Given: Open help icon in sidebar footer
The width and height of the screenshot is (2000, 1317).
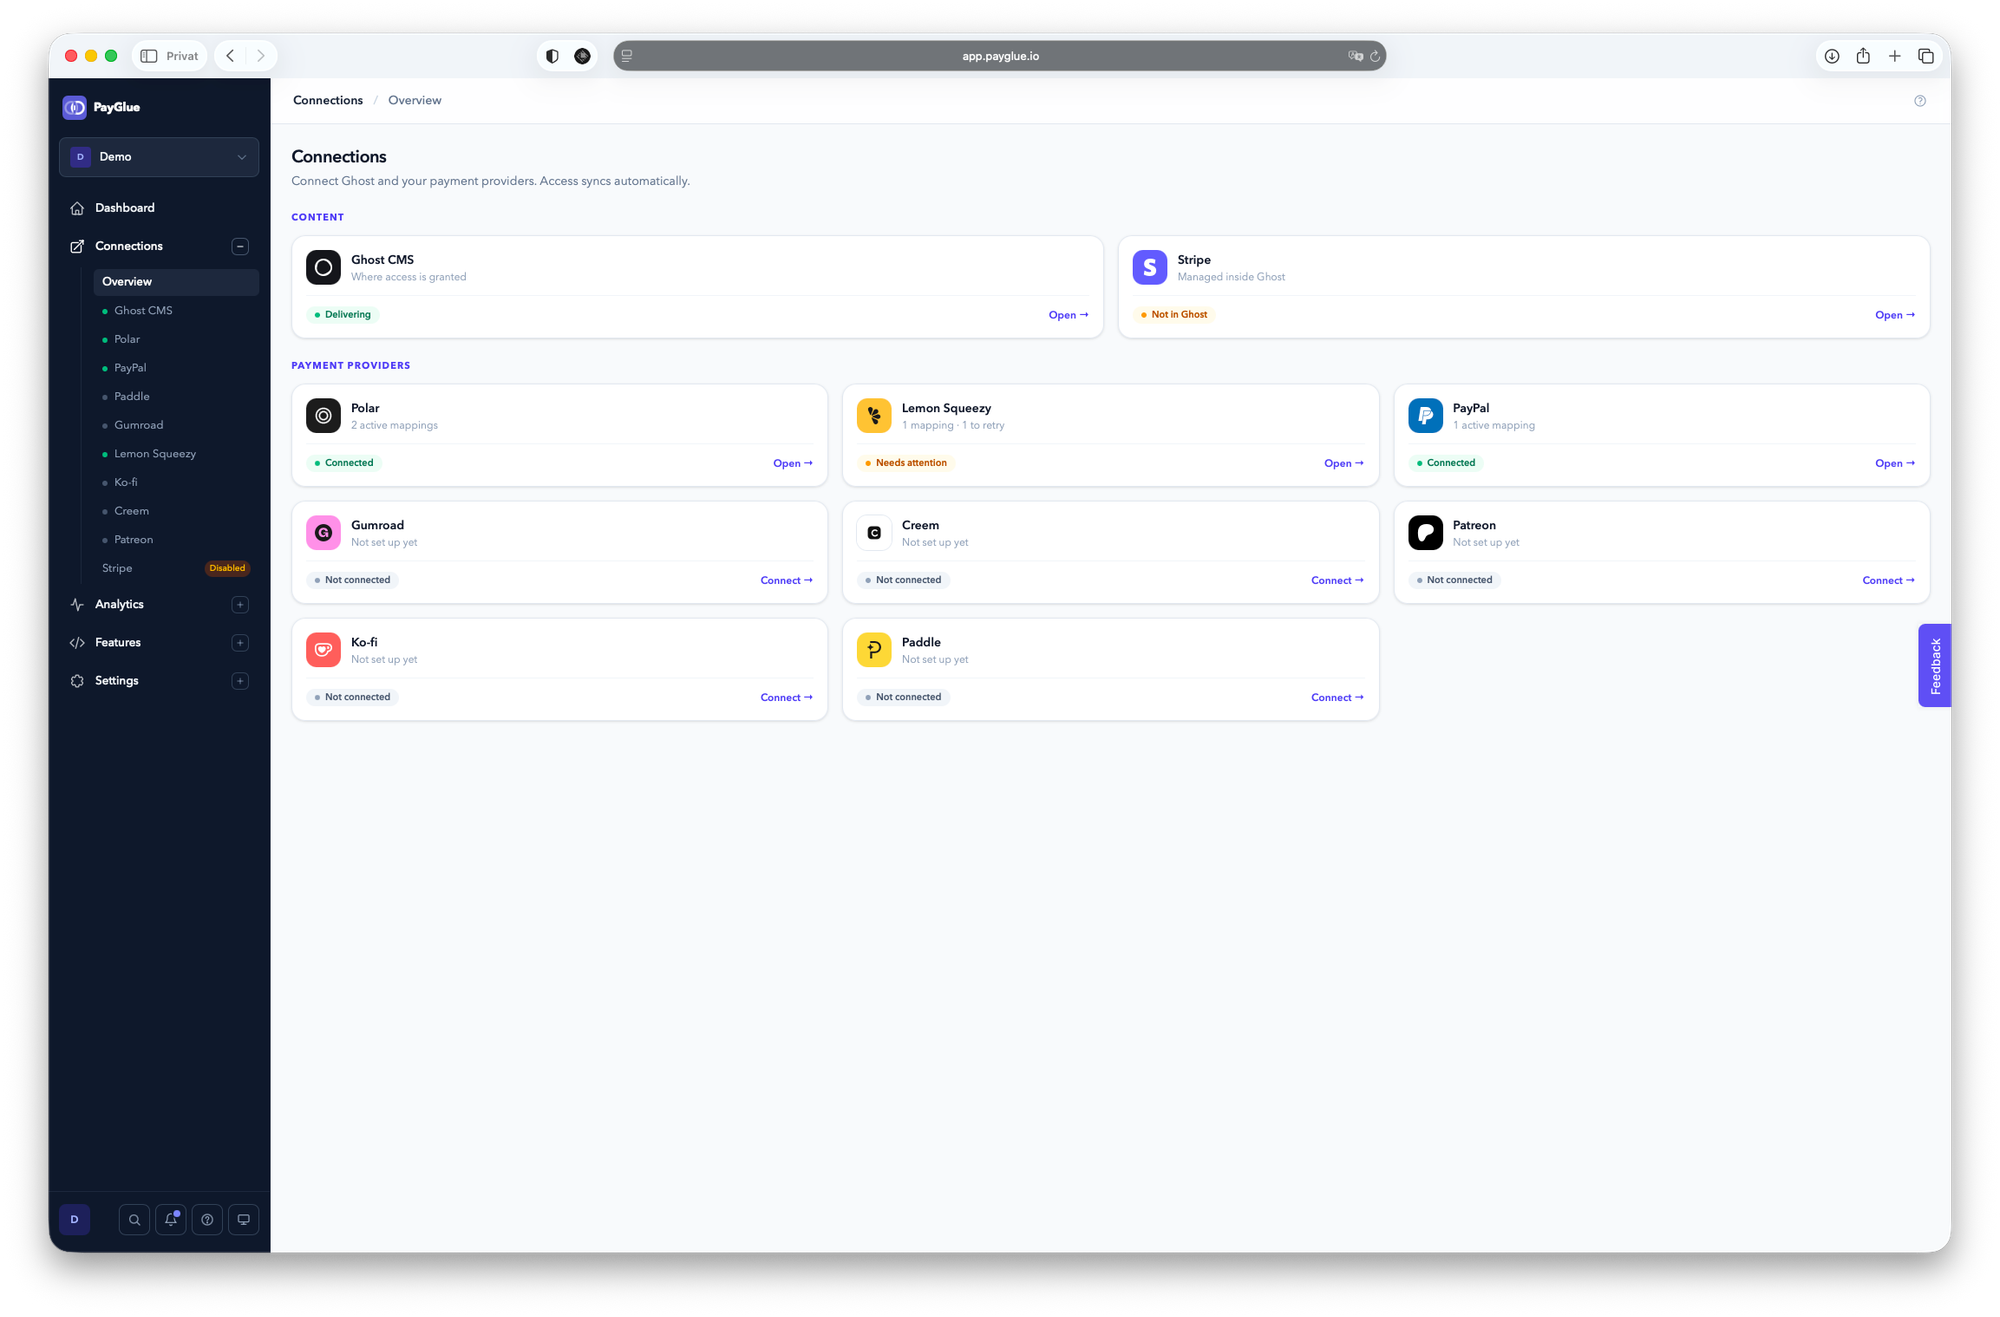Looking at the screenshot, I should click(207, 1220).
